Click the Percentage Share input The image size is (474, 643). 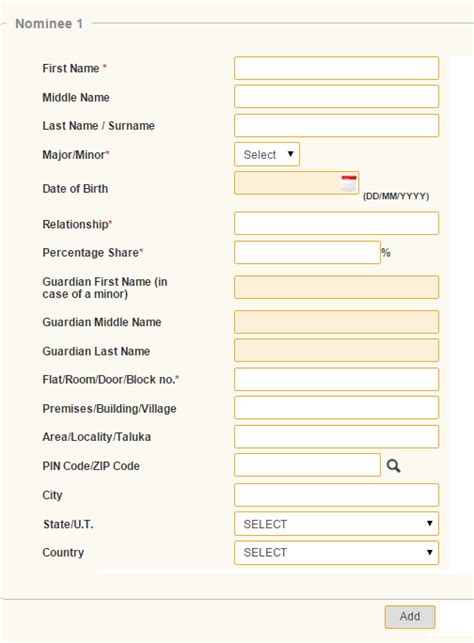308,252
